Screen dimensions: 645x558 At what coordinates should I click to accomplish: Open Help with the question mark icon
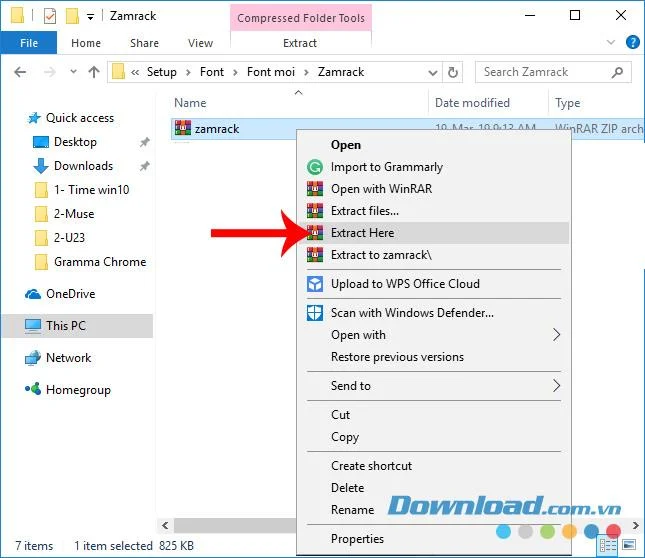click(x=632, y=42)
